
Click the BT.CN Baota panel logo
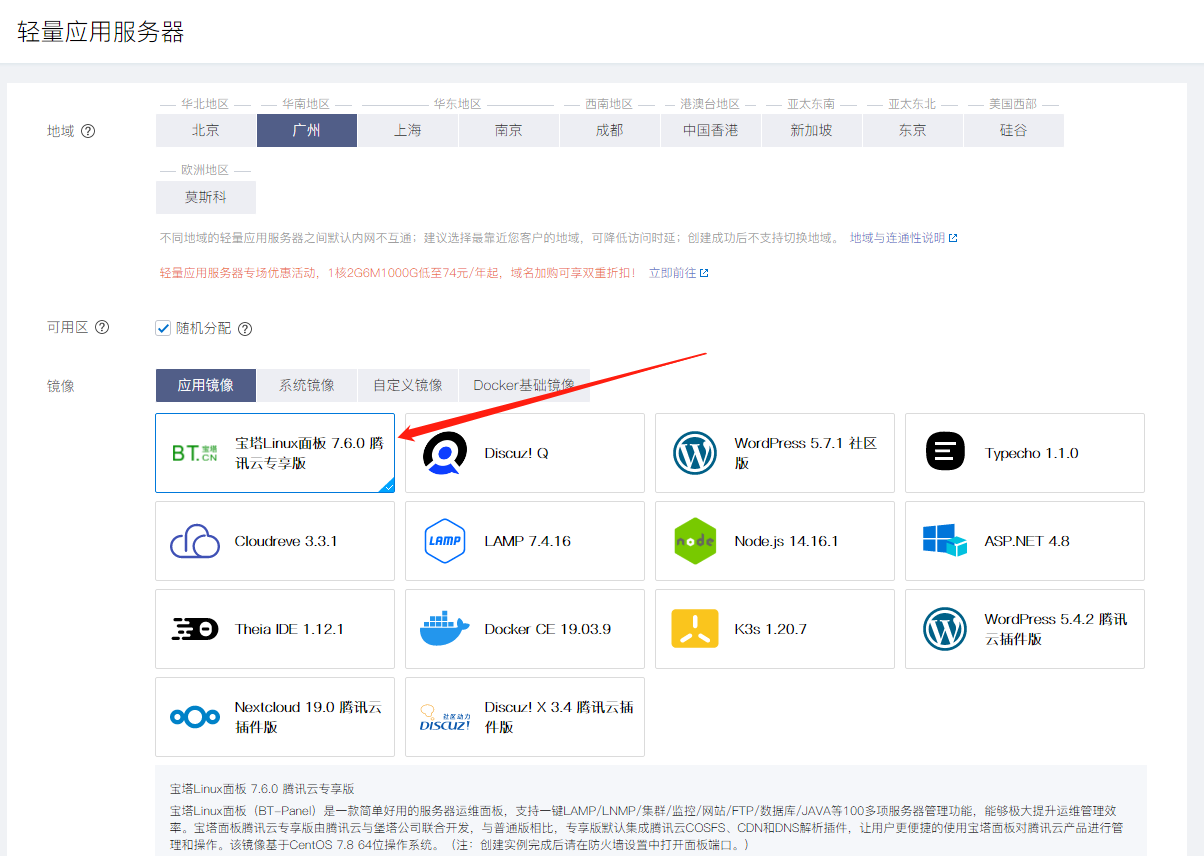pos(194,453)
